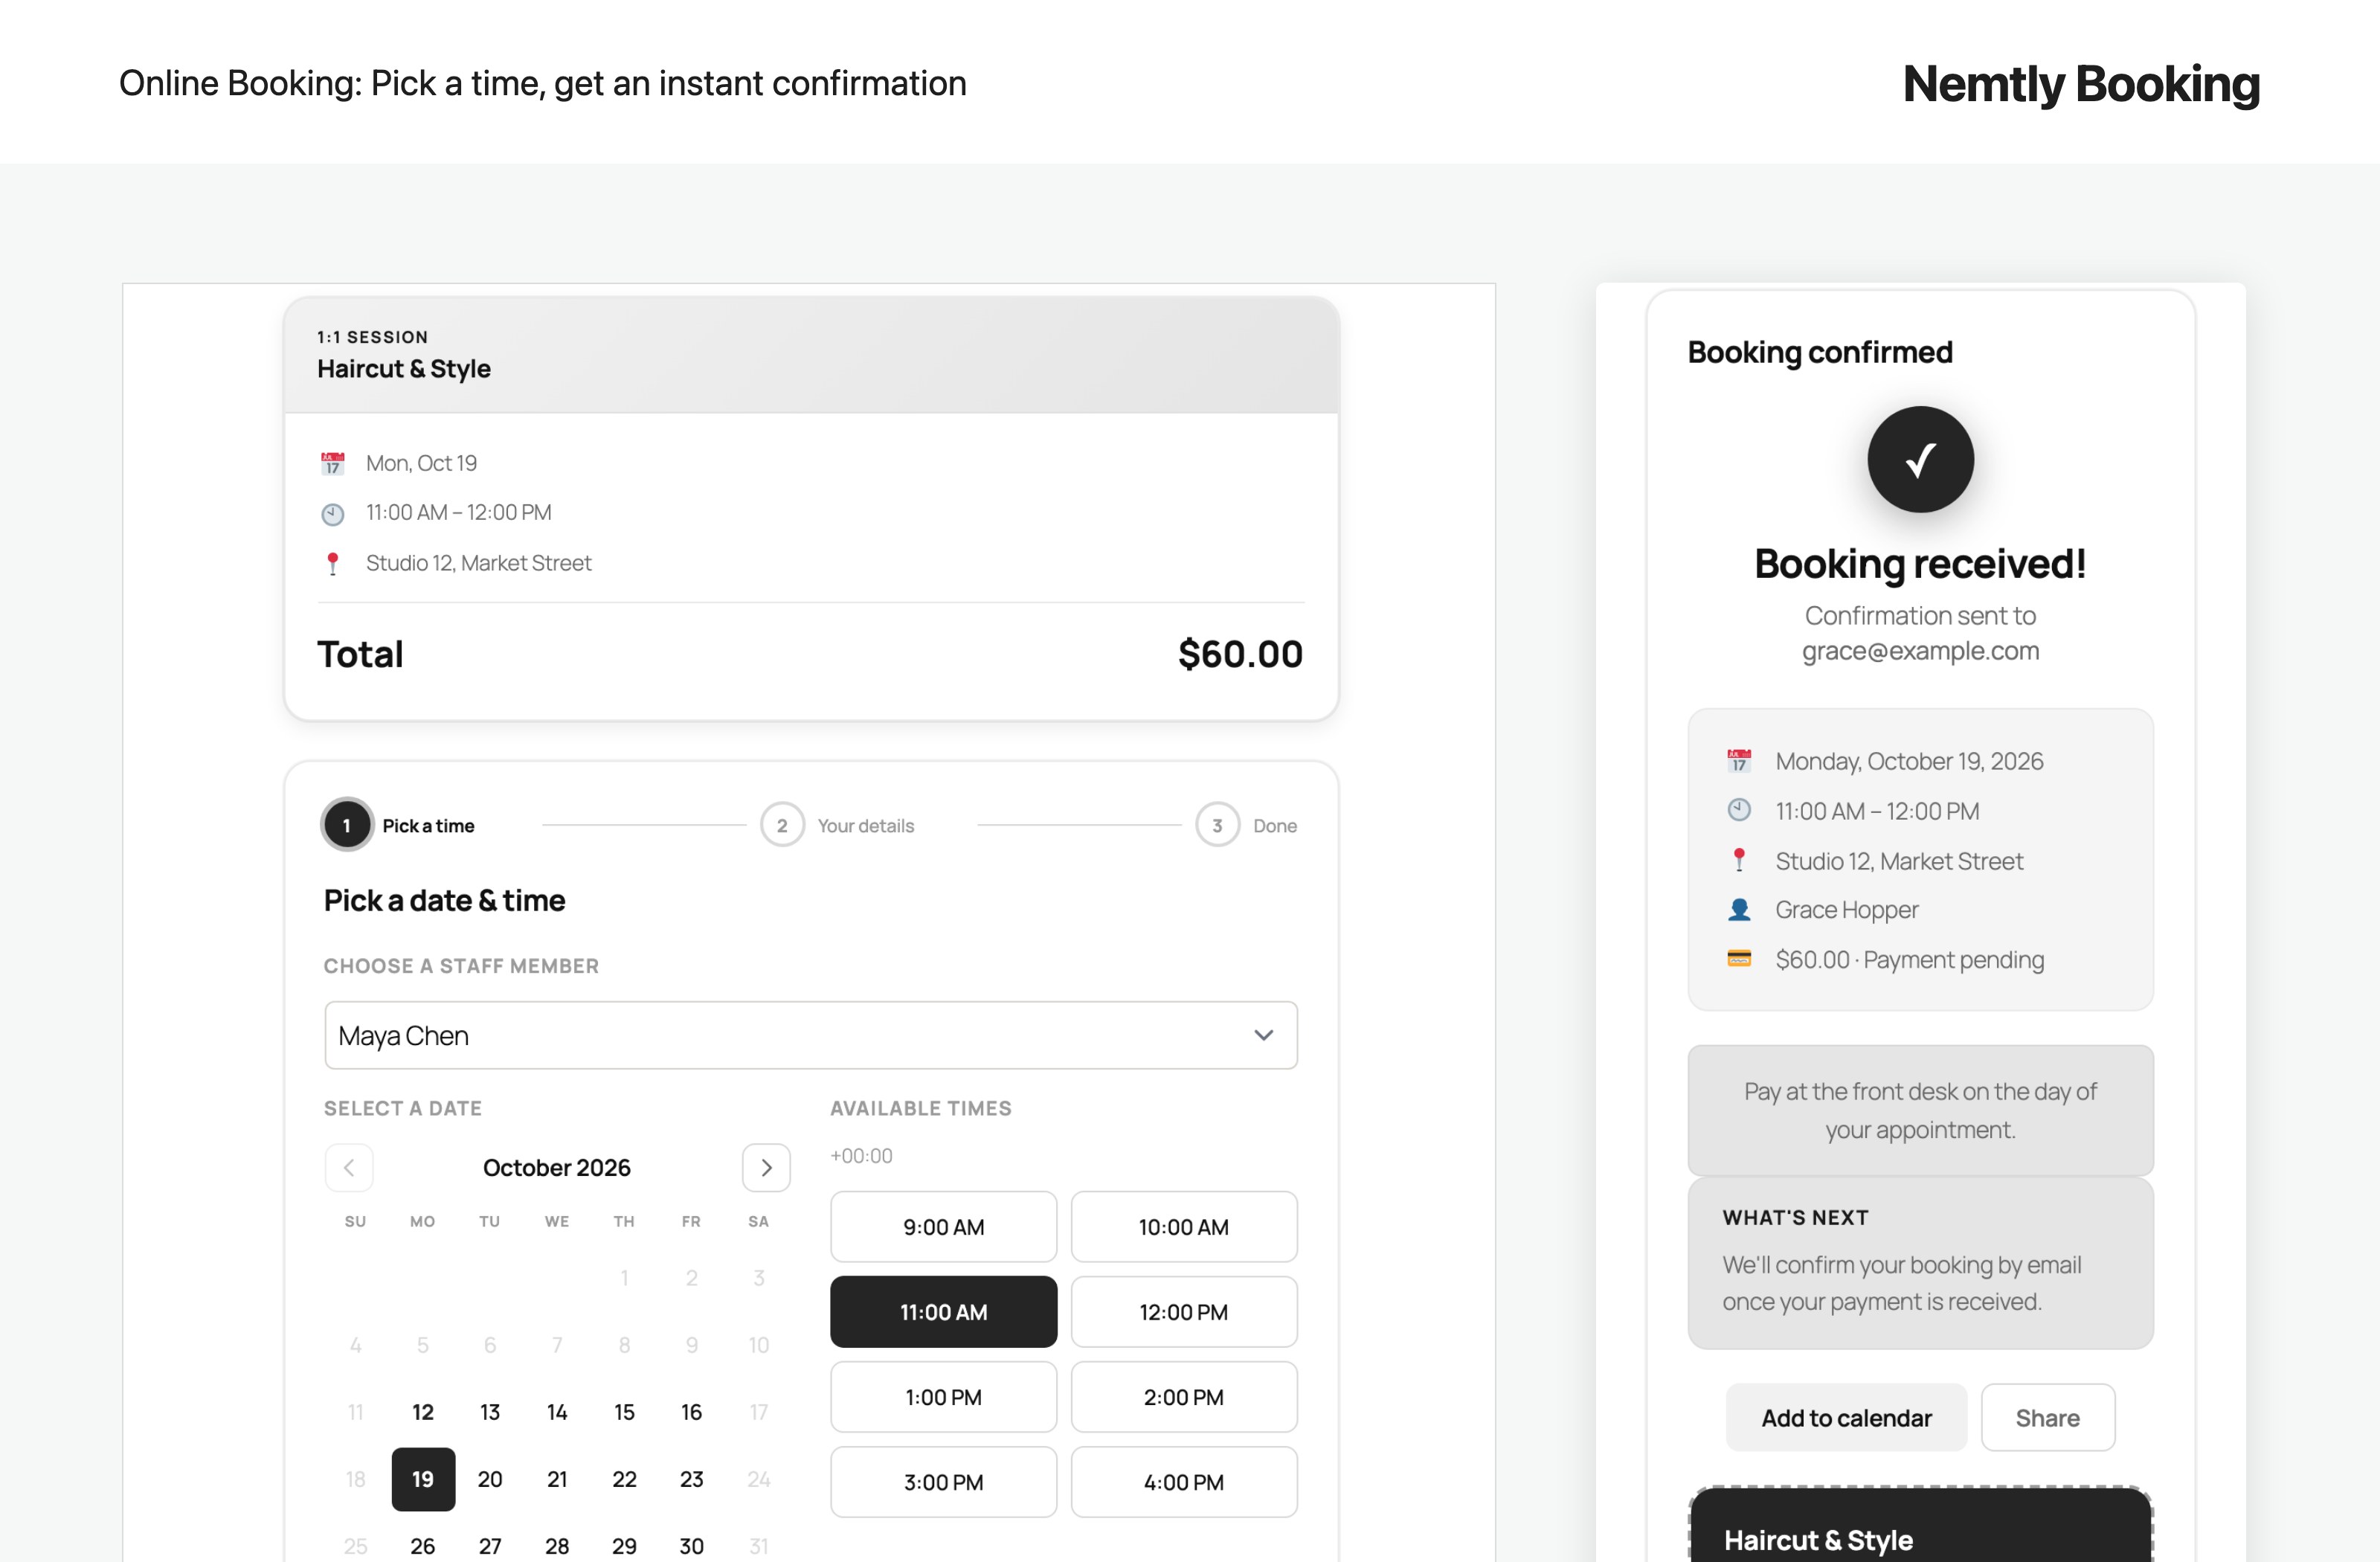Click the Share button
This screenshot has height=1562, width=2380.
click(2047, 1417)
